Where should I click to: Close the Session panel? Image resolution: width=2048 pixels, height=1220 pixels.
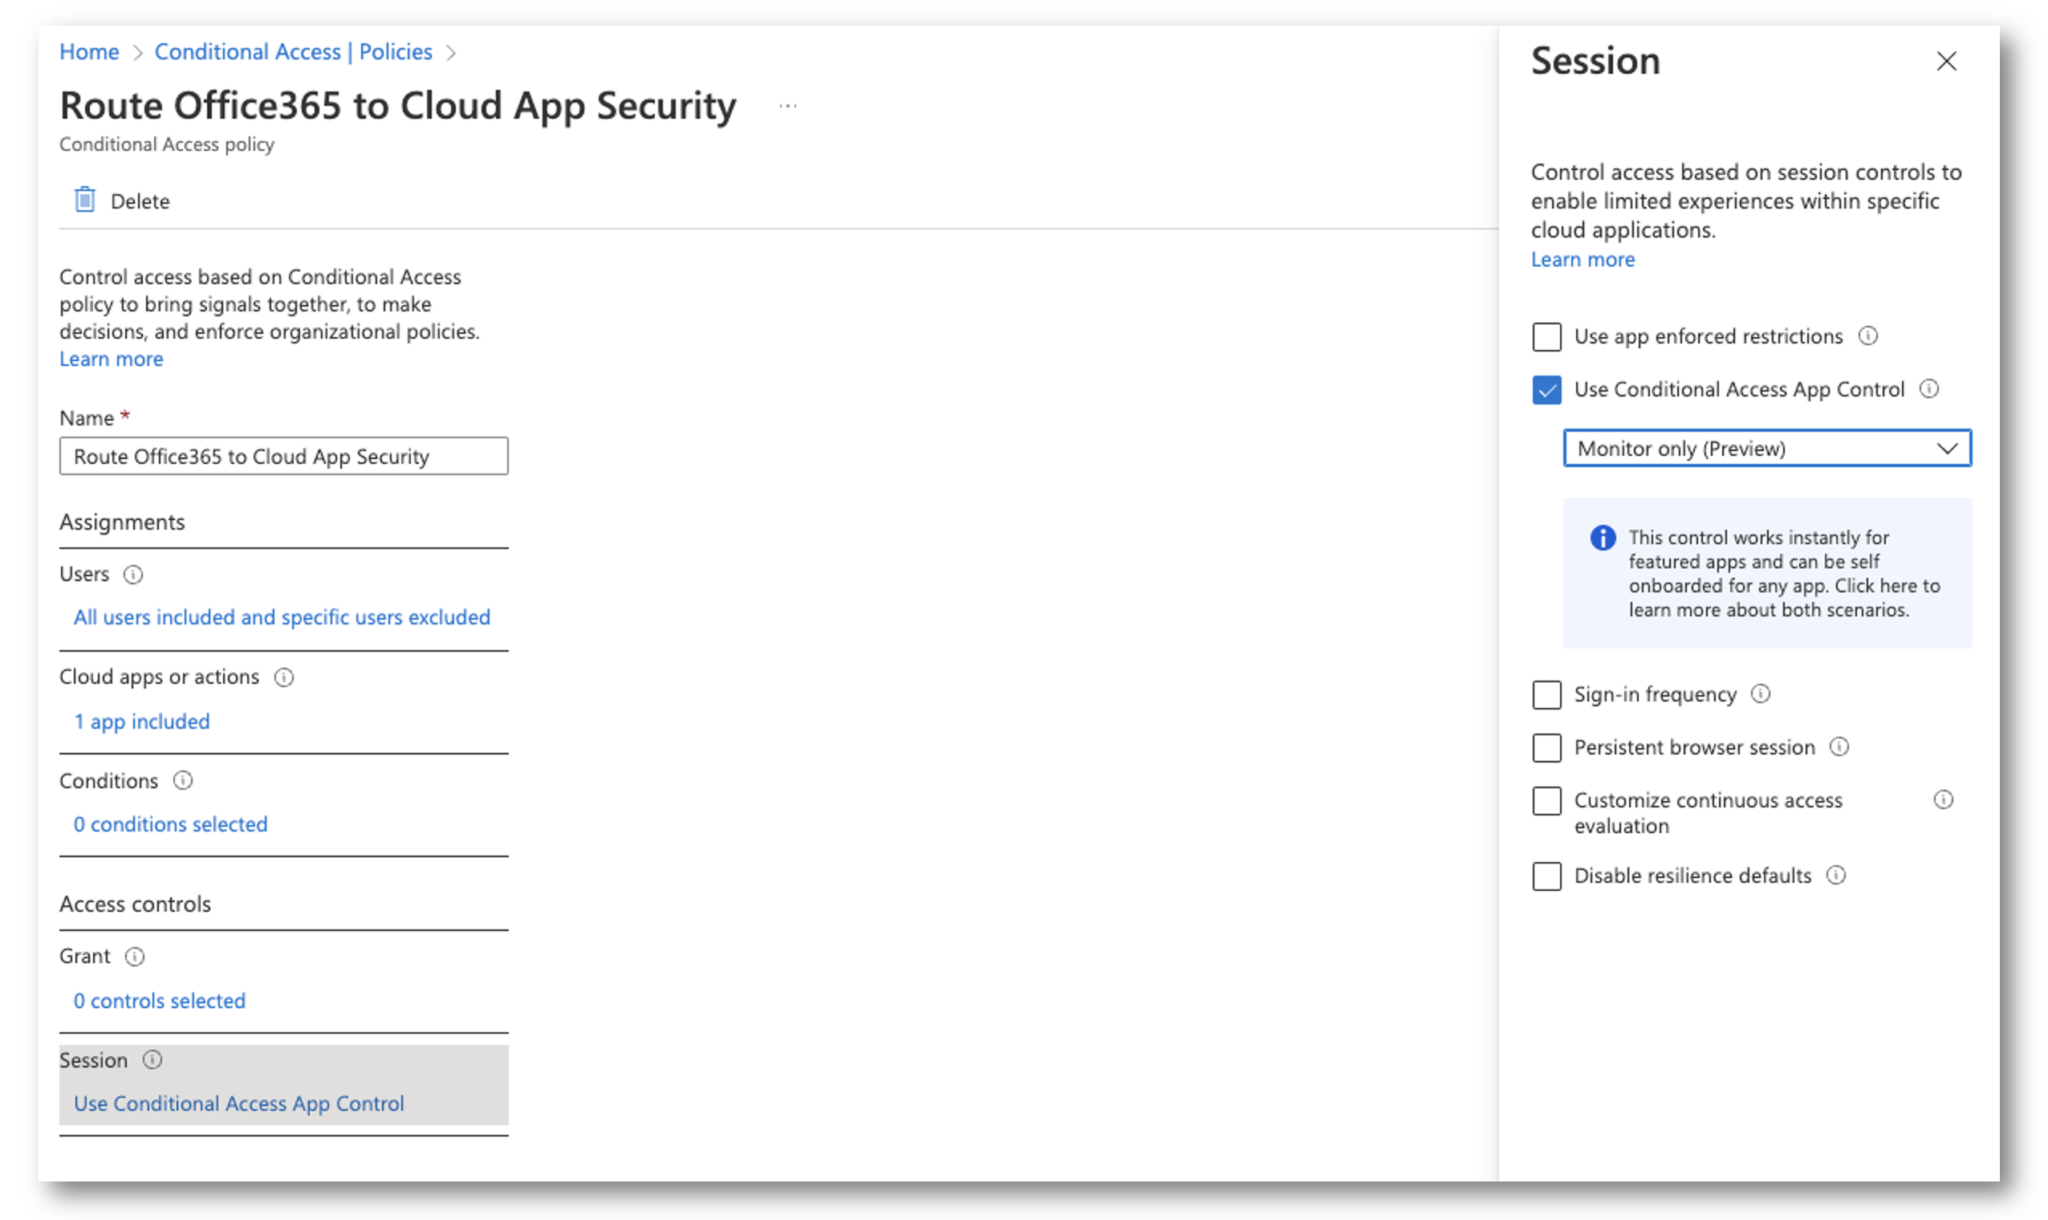click(1946, 62)
